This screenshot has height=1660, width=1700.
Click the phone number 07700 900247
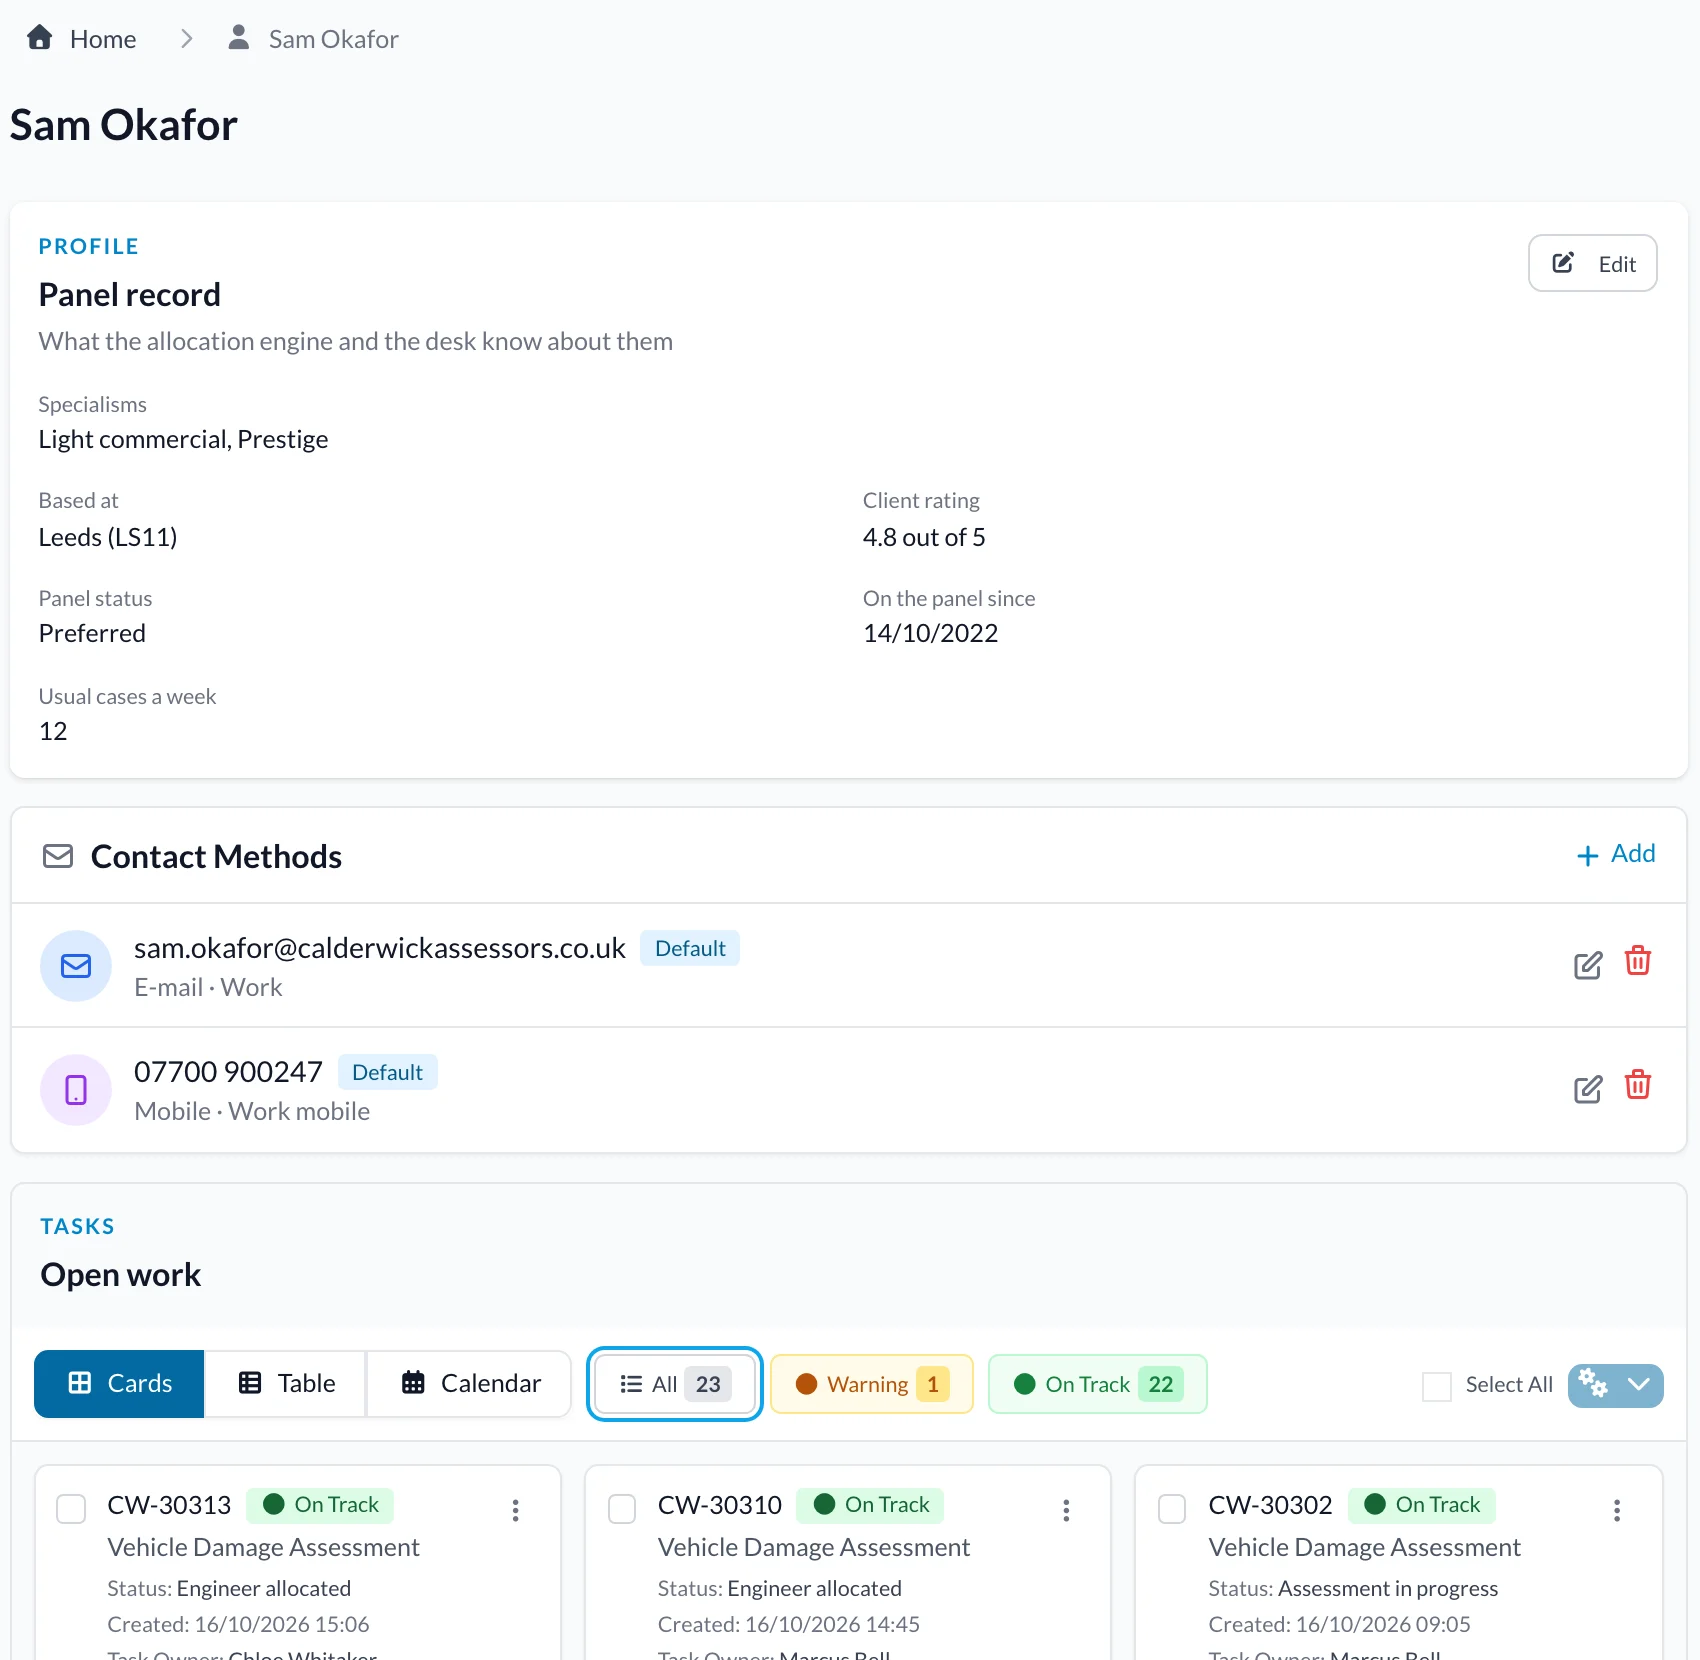(x=228, y=1072)
